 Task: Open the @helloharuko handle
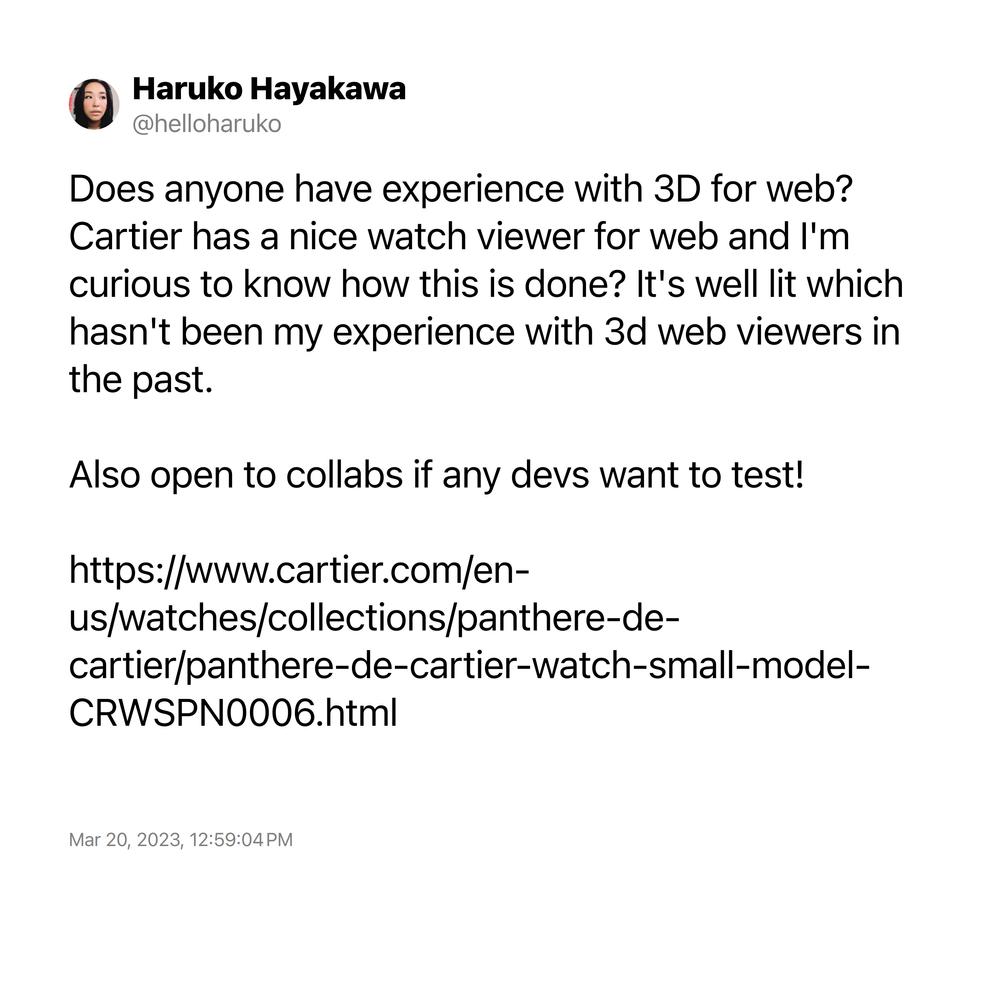(x=207, y=124)
